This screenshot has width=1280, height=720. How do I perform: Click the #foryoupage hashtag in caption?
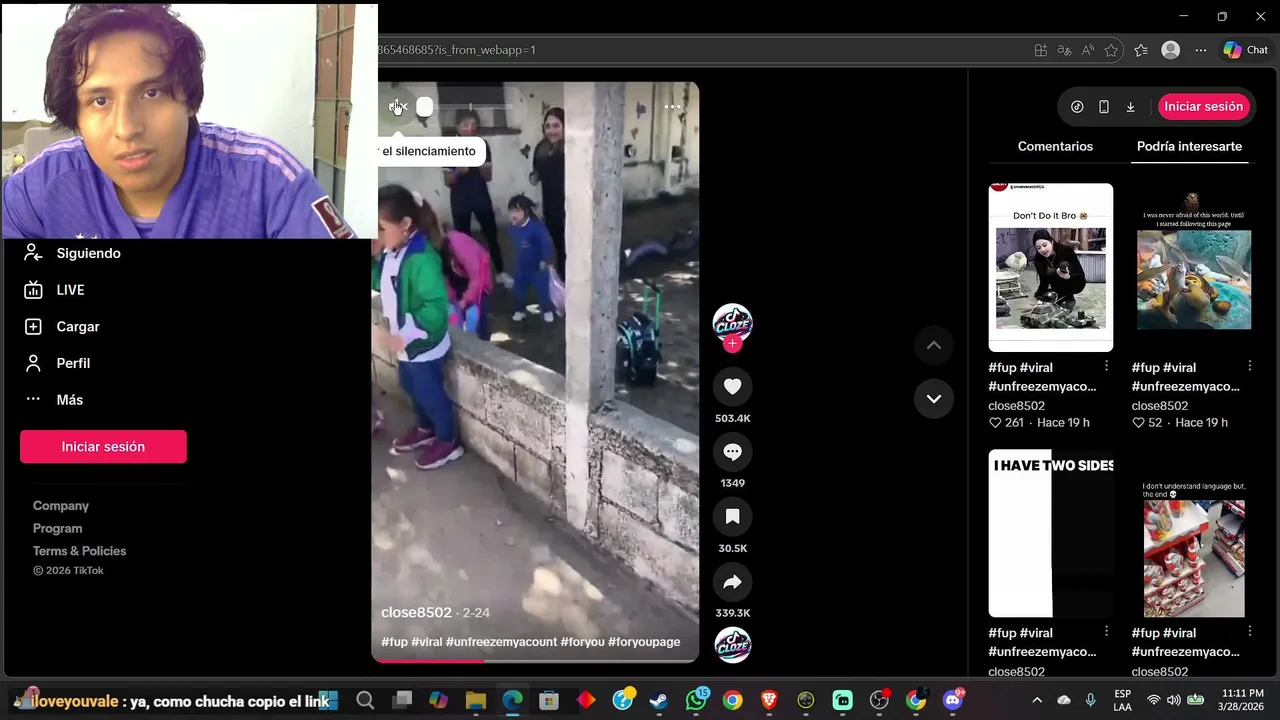tap(644, 642)
